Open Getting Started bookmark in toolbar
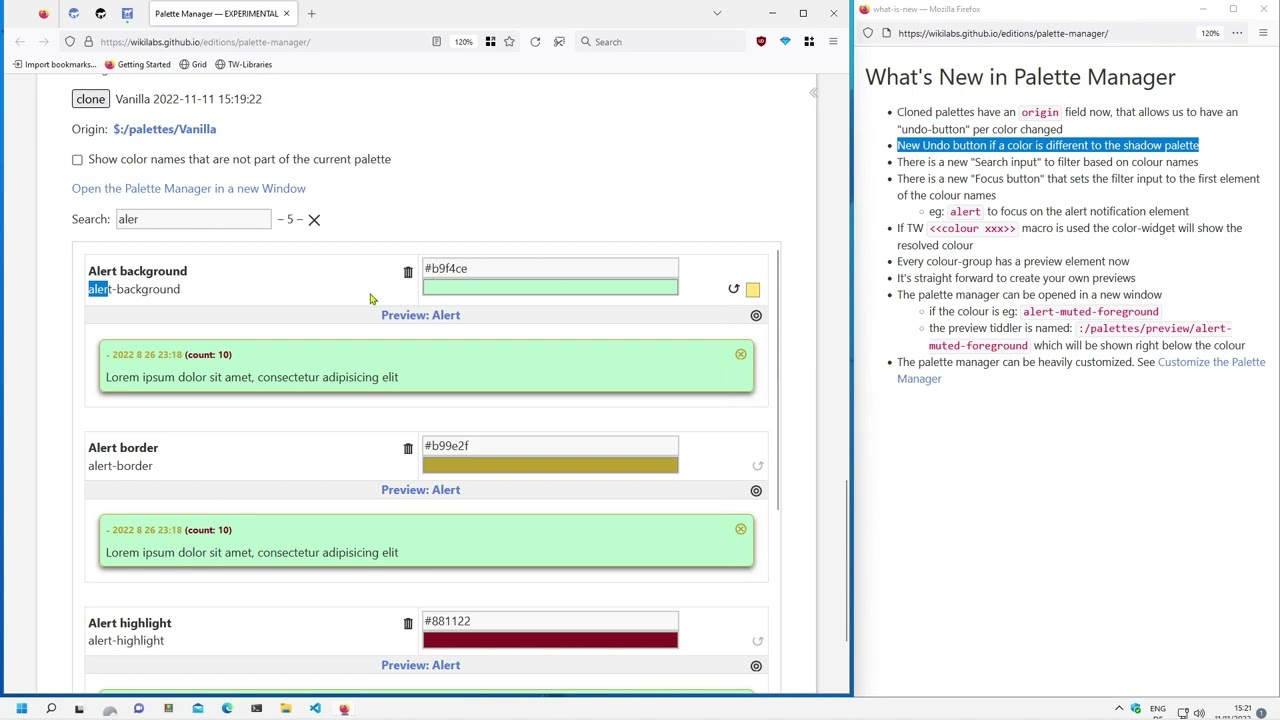The width and height of the screenshot is (1280, 720). pos(137,65)
